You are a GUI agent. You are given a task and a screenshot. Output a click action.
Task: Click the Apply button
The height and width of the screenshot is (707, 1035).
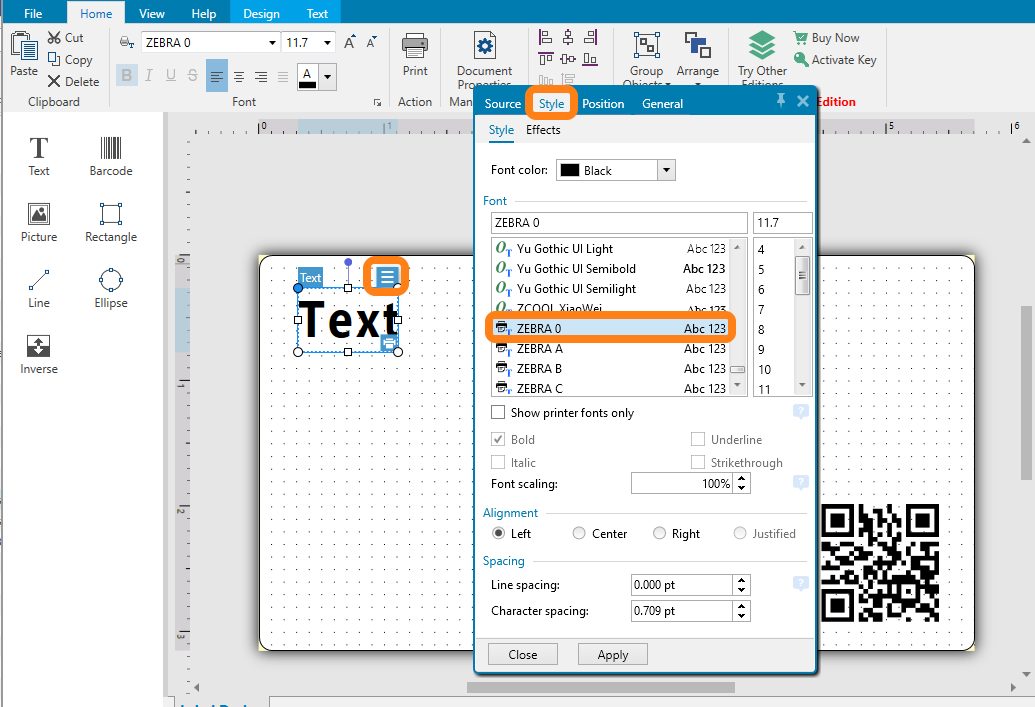point(613,655)
